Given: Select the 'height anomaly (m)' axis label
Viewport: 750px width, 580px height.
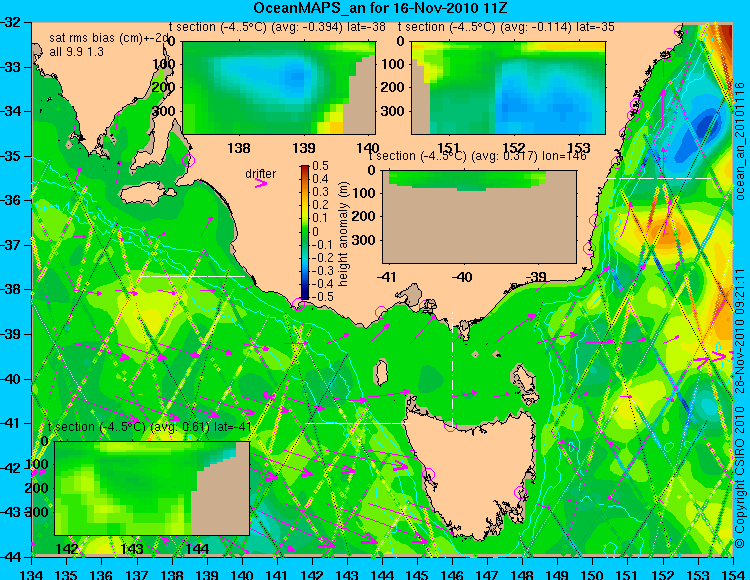Looking at the screenshot, I should (343, 234).
